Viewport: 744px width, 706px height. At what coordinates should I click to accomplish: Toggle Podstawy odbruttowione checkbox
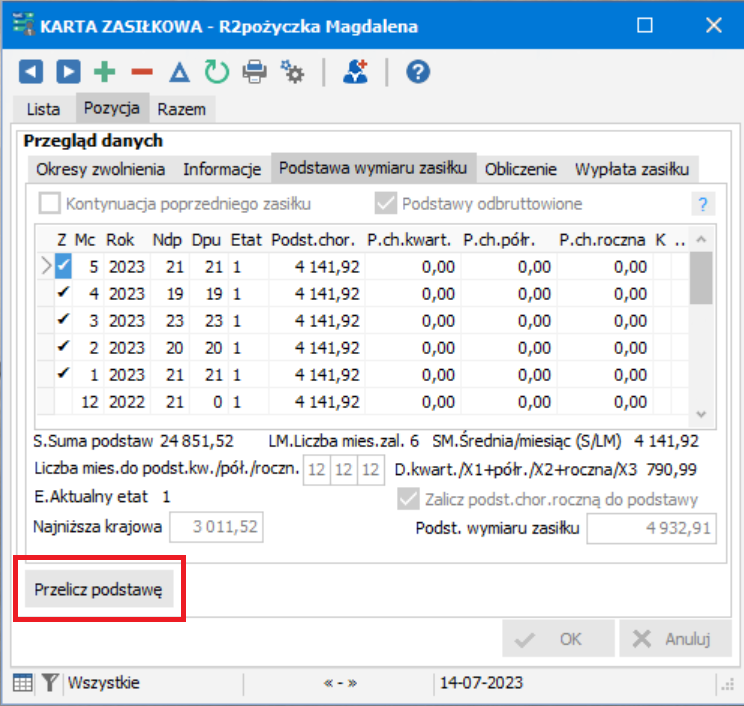click(385, 204)
